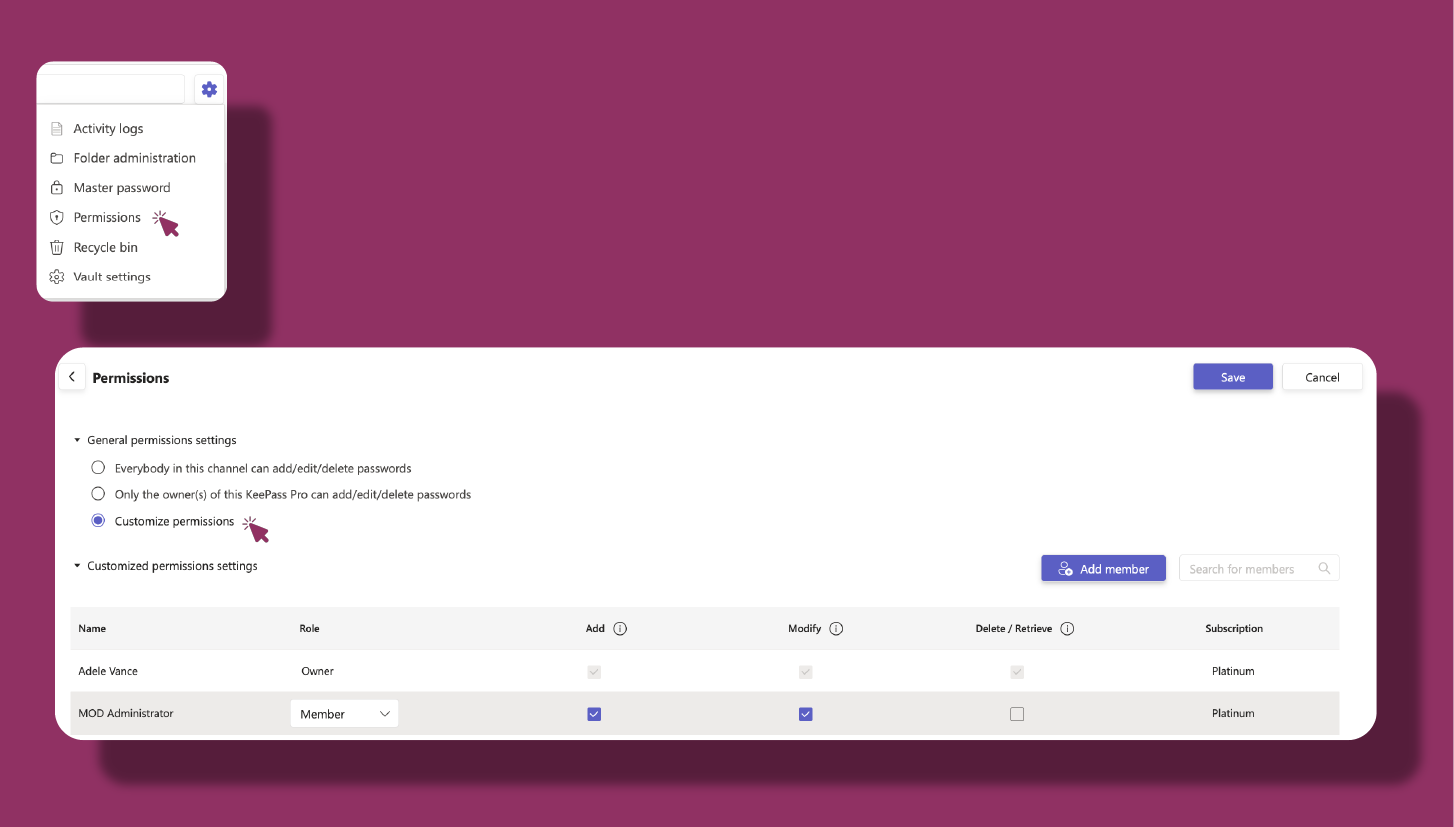Click the Folder administration folder icon
Image resolution: width=1454 pixels, height=827 pixels.
point(57,158)
